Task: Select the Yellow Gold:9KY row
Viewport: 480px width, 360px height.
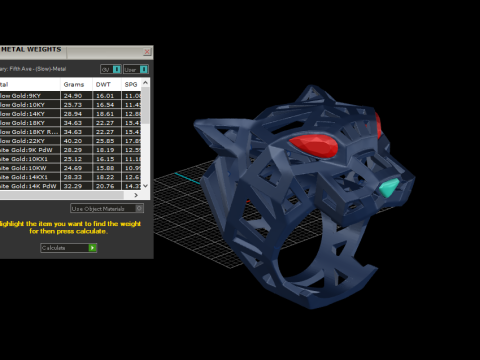Action: click(x=70, y=96)
